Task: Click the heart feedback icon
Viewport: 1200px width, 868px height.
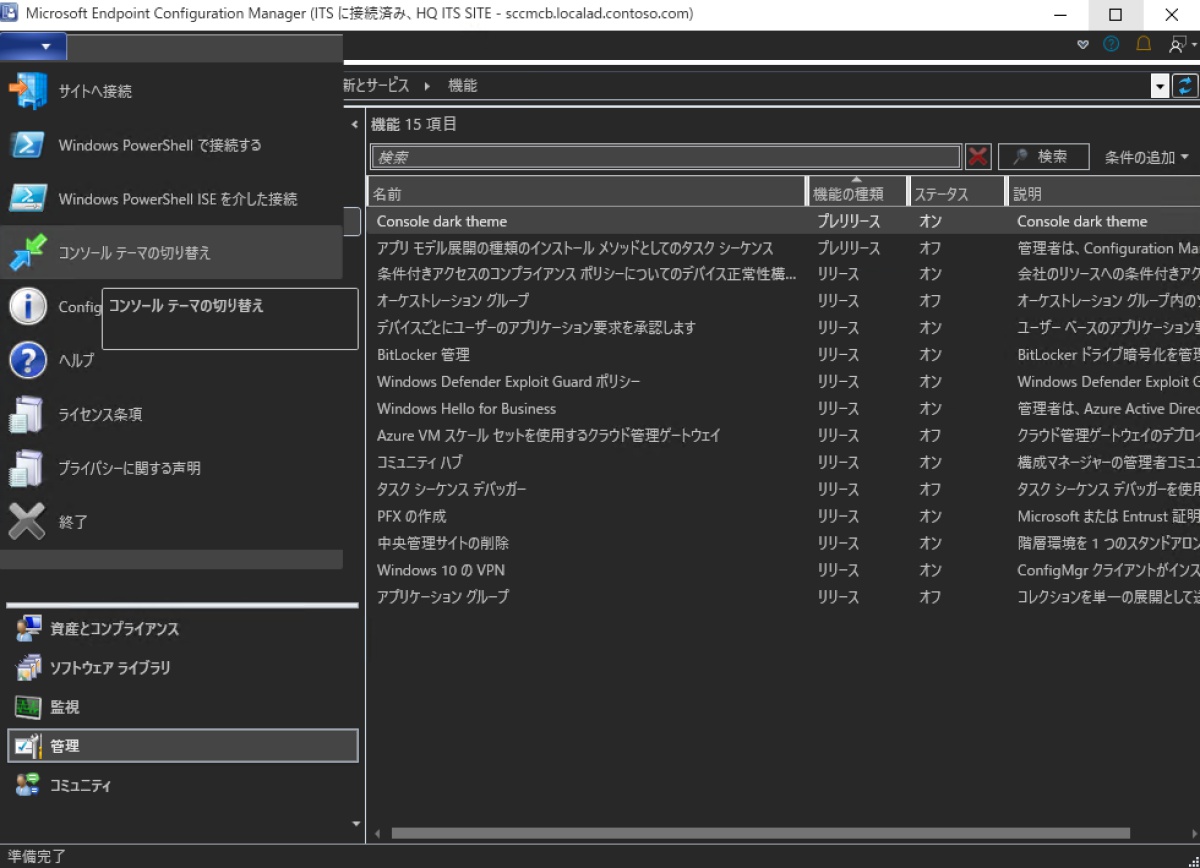Action: click(x=1082, y=44)
